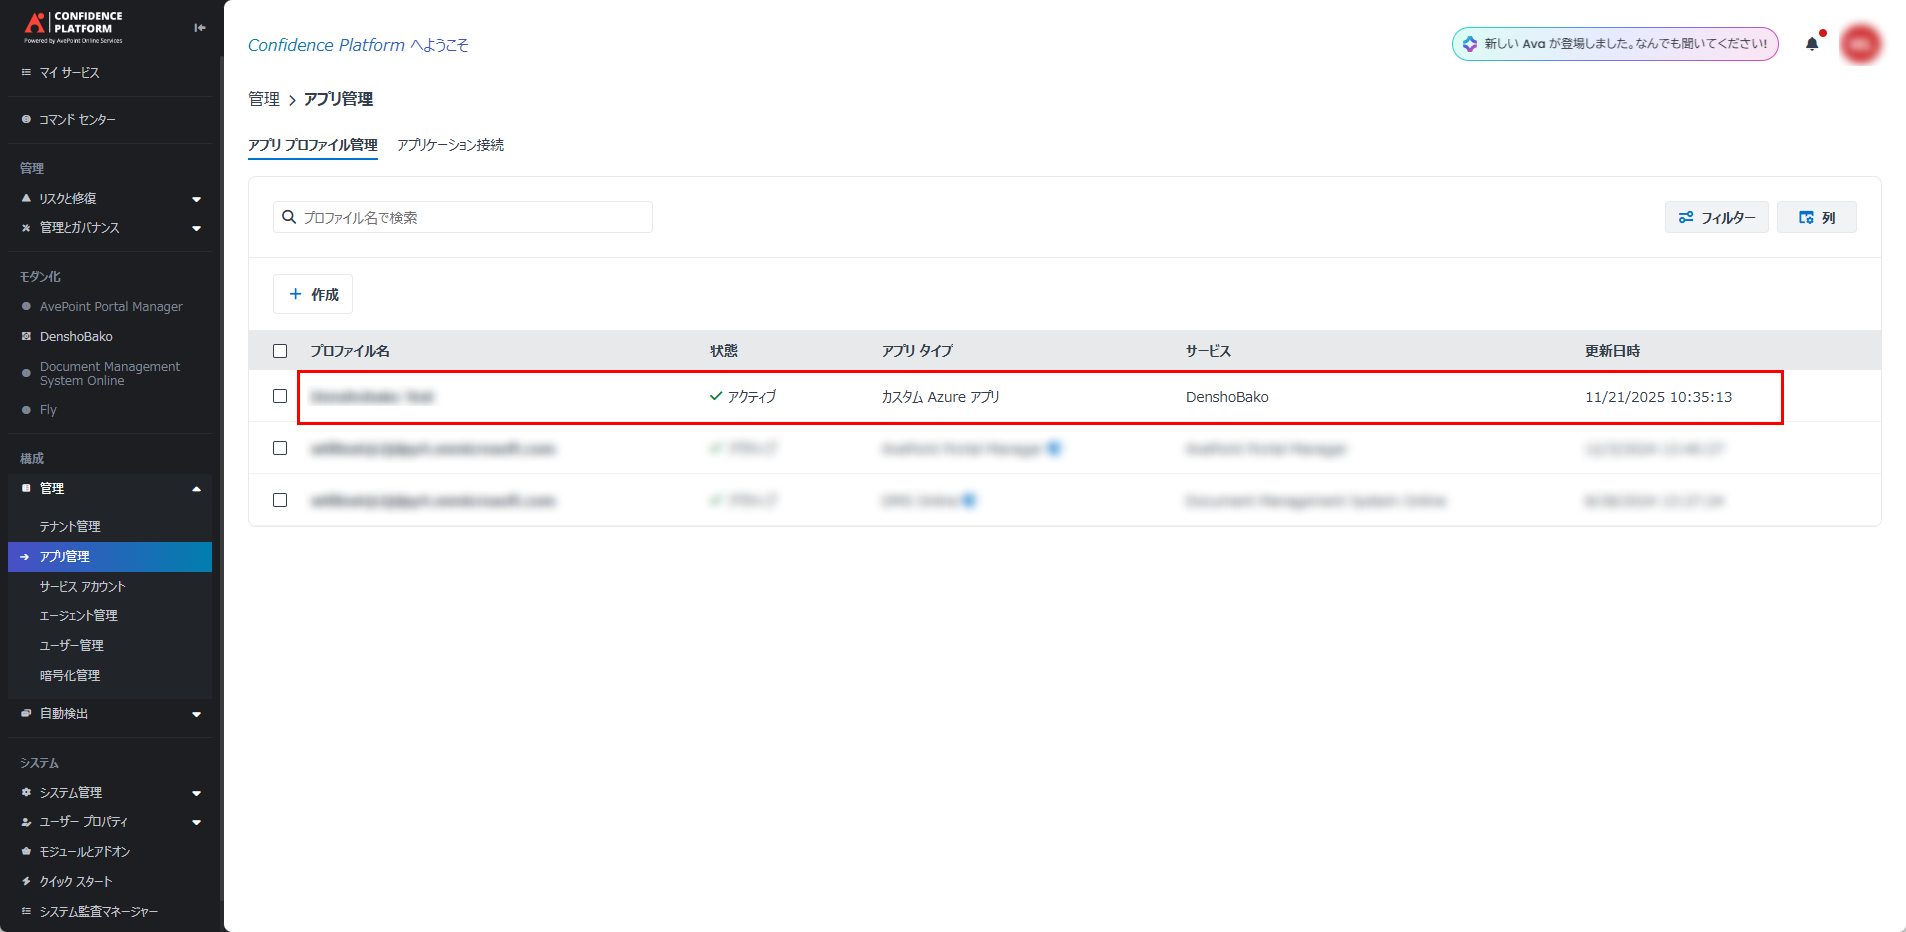Open the notifications bell

(1812, 43)
